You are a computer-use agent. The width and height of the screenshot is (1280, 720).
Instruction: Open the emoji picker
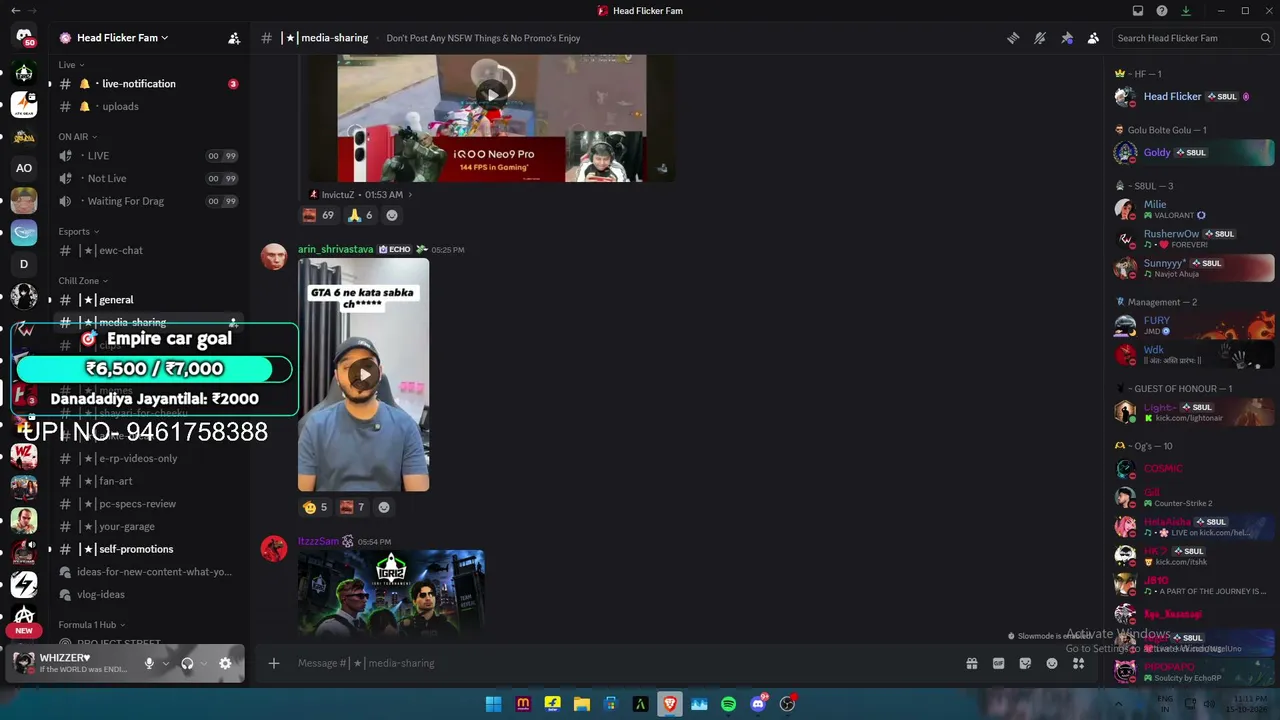coord(1052,663)
